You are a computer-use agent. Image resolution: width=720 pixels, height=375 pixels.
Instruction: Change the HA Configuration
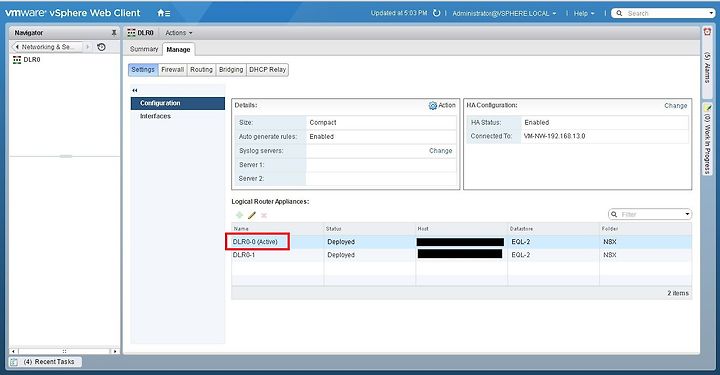(675, 106)
